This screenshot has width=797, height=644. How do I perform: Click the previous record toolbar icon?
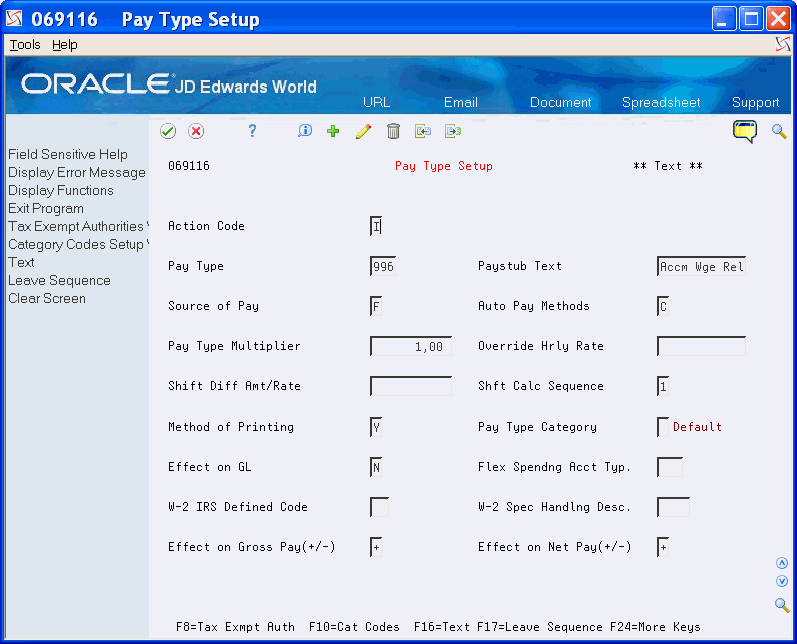pyautogui.click(x=423, y=131)
